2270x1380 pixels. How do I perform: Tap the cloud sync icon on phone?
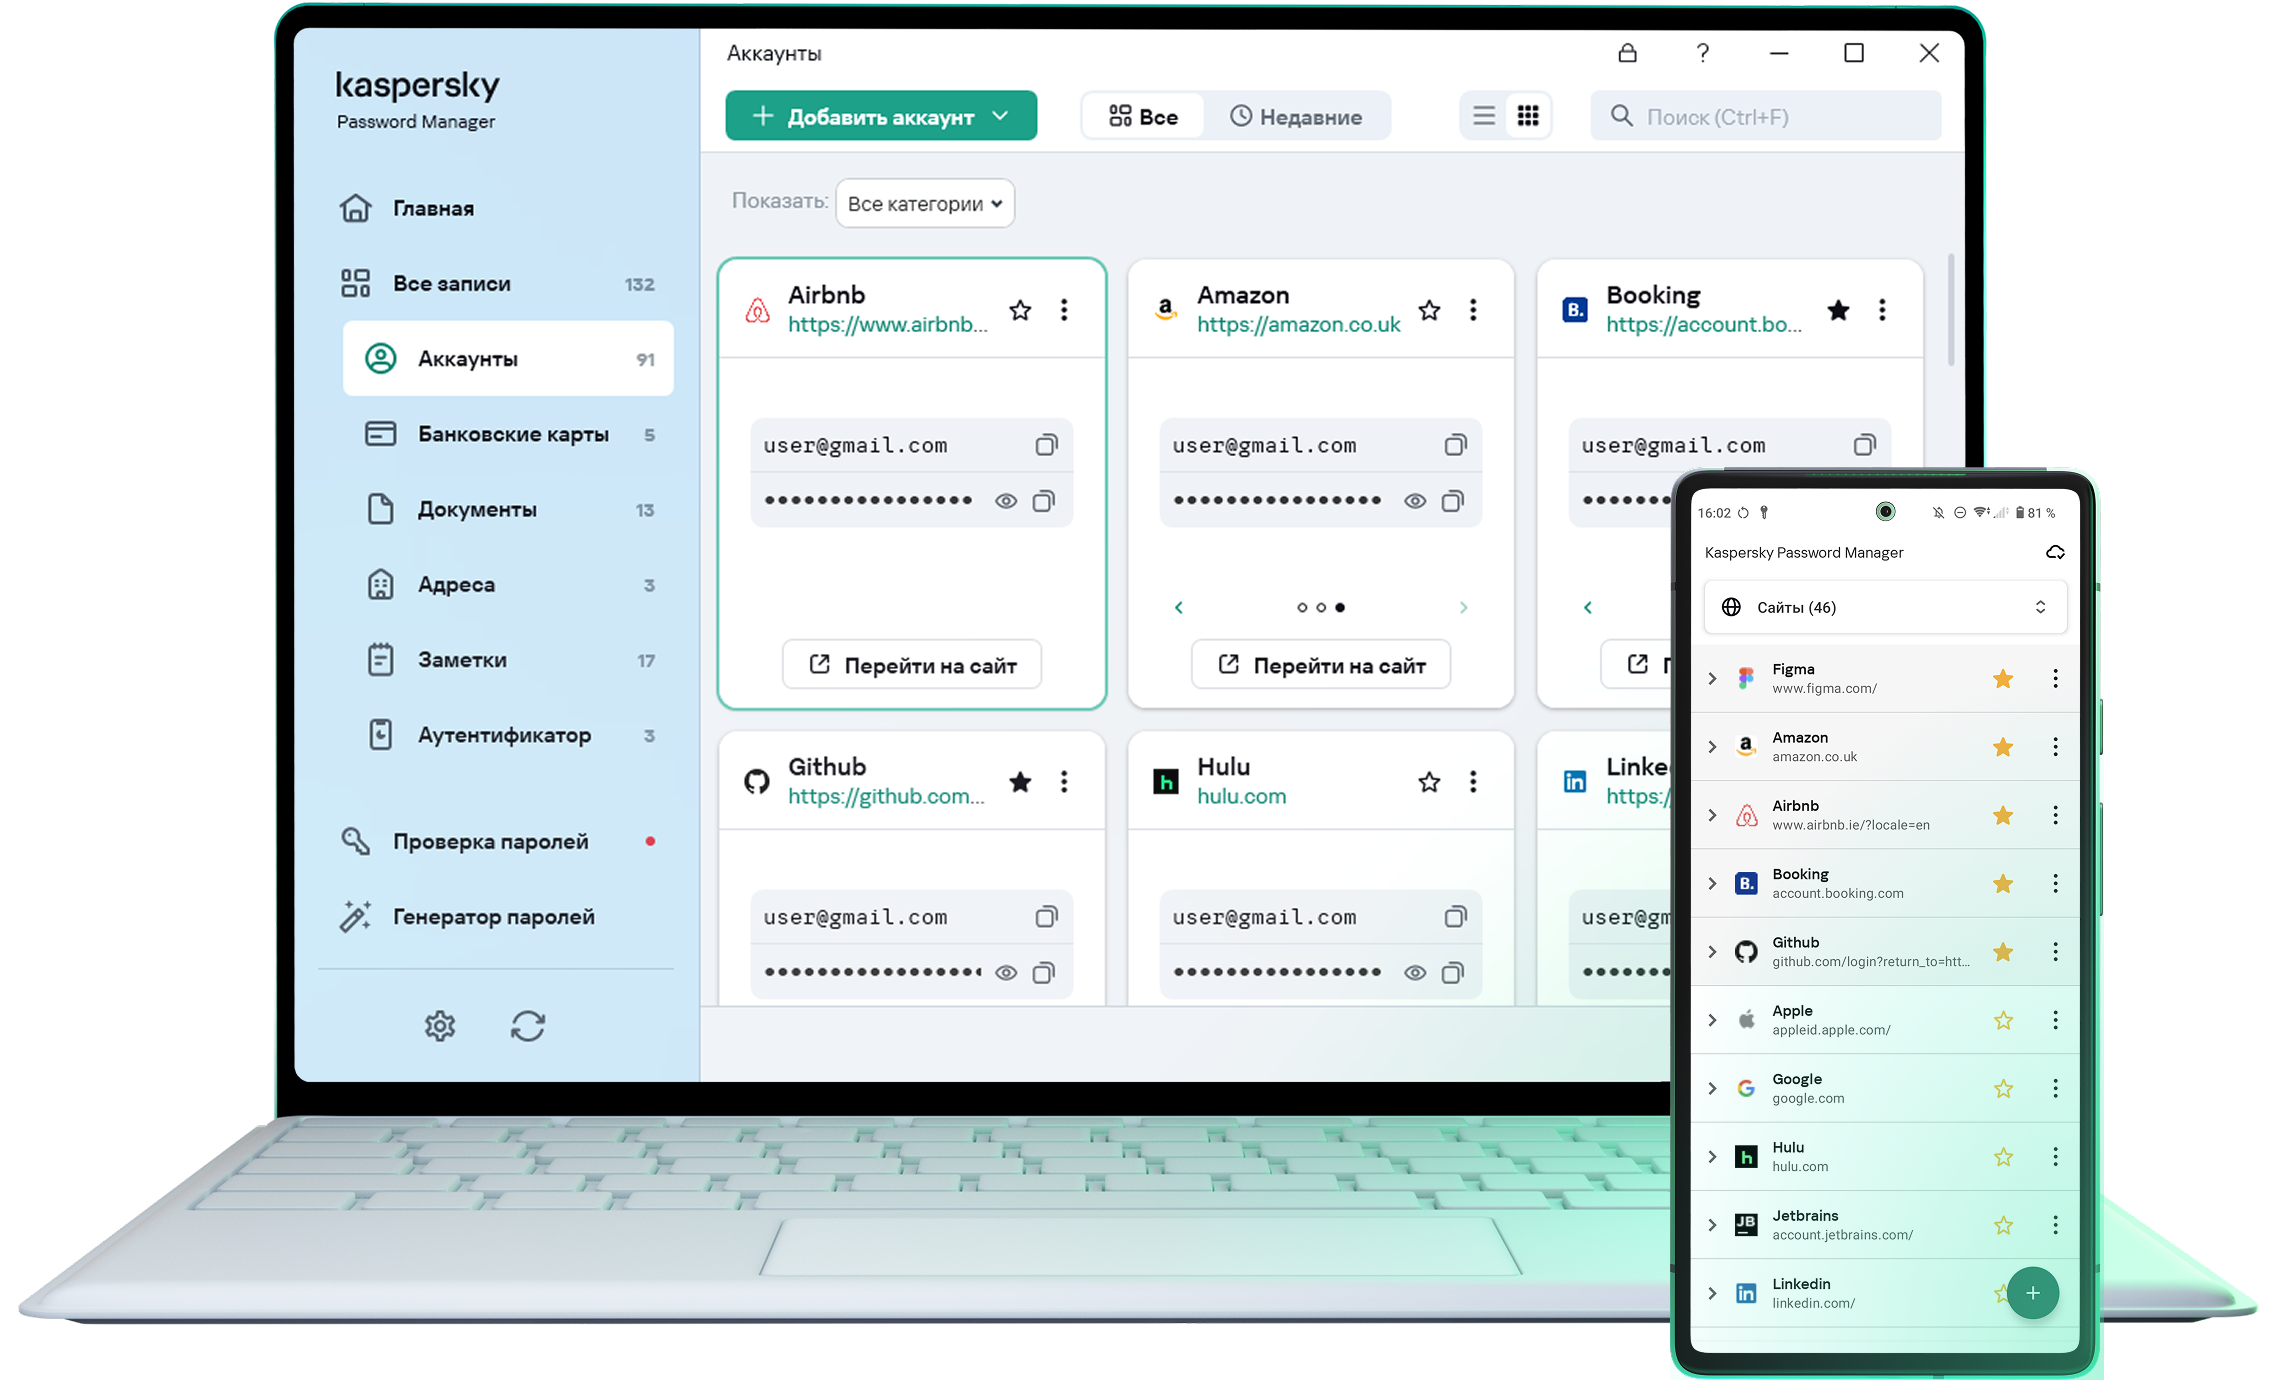(2055, 552)
